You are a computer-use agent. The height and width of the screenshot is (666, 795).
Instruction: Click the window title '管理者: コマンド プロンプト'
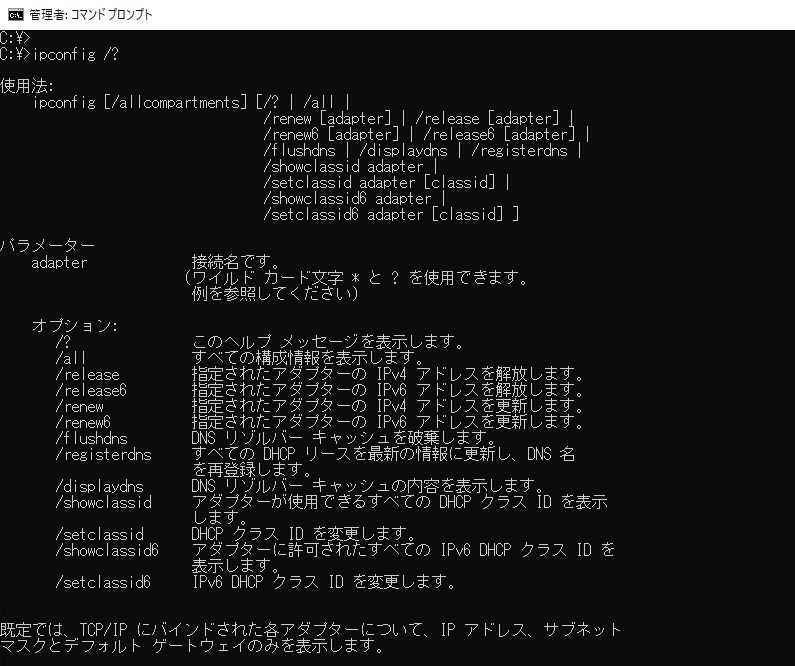tap(90, 15)
